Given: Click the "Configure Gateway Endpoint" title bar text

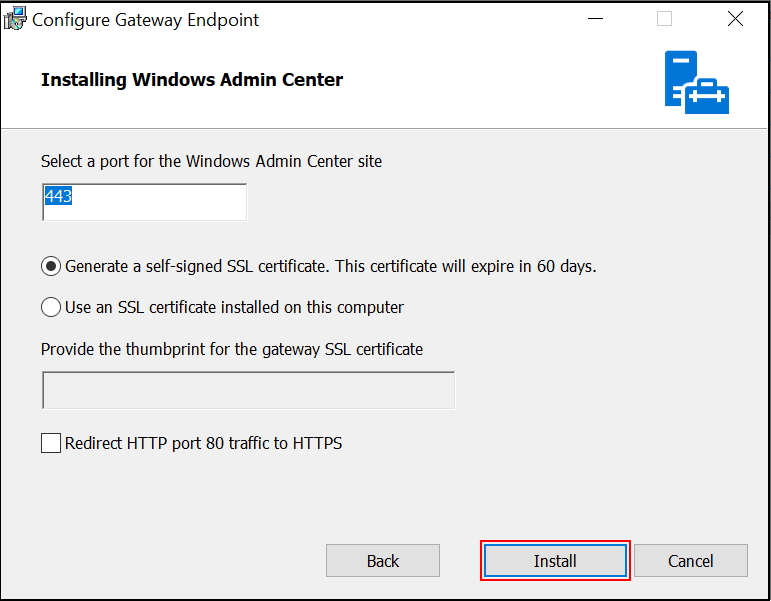Looking at the screenshot, I should coord(146,20).
